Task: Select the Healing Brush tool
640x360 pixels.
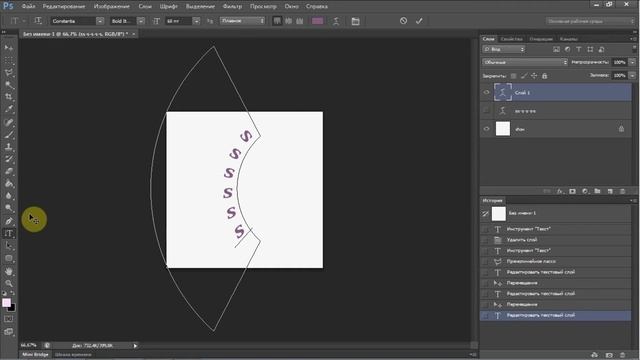Action: (x=9, y=122)
